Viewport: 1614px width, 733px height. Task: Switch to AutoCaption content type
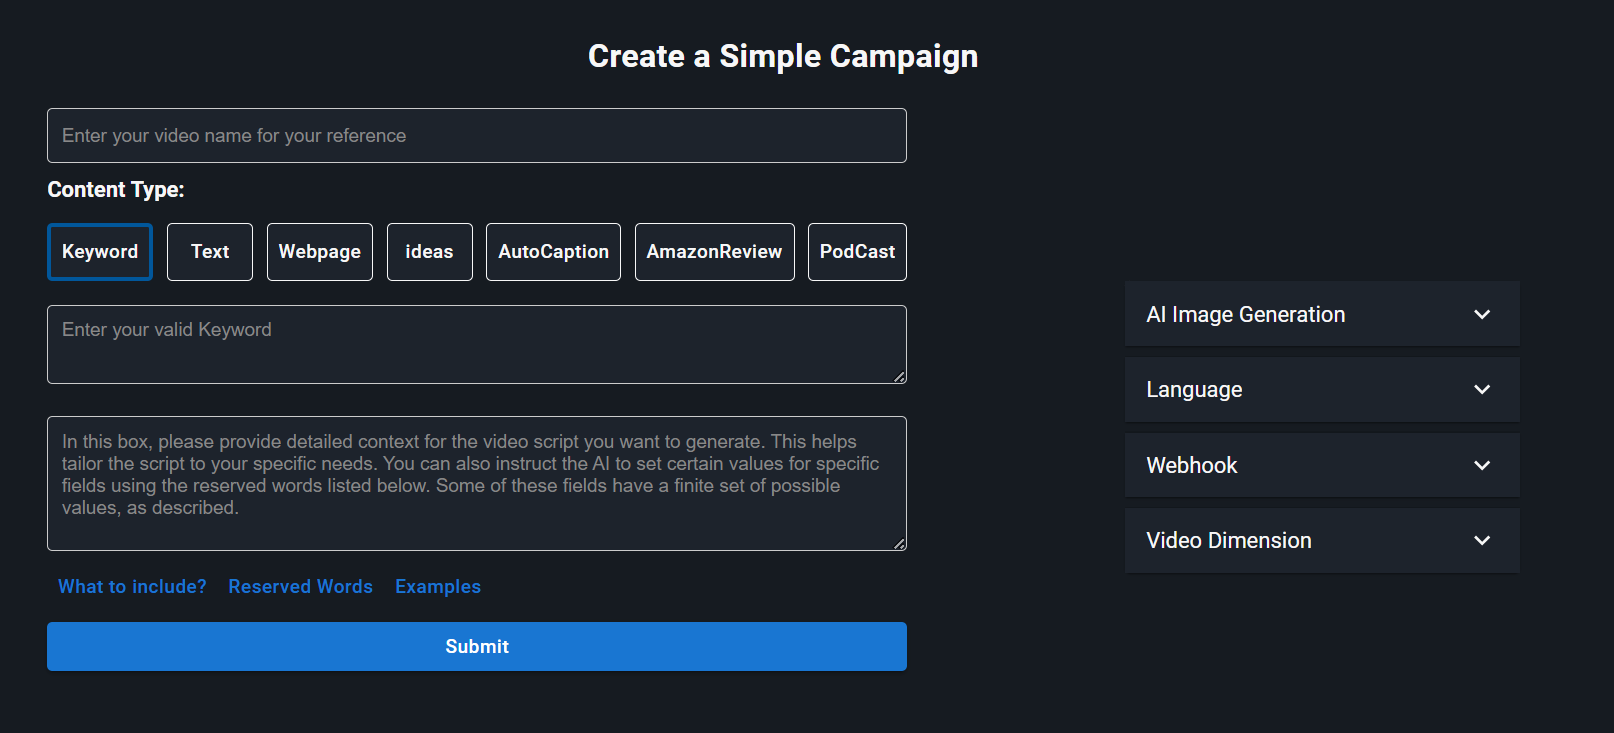click(553, 252)
